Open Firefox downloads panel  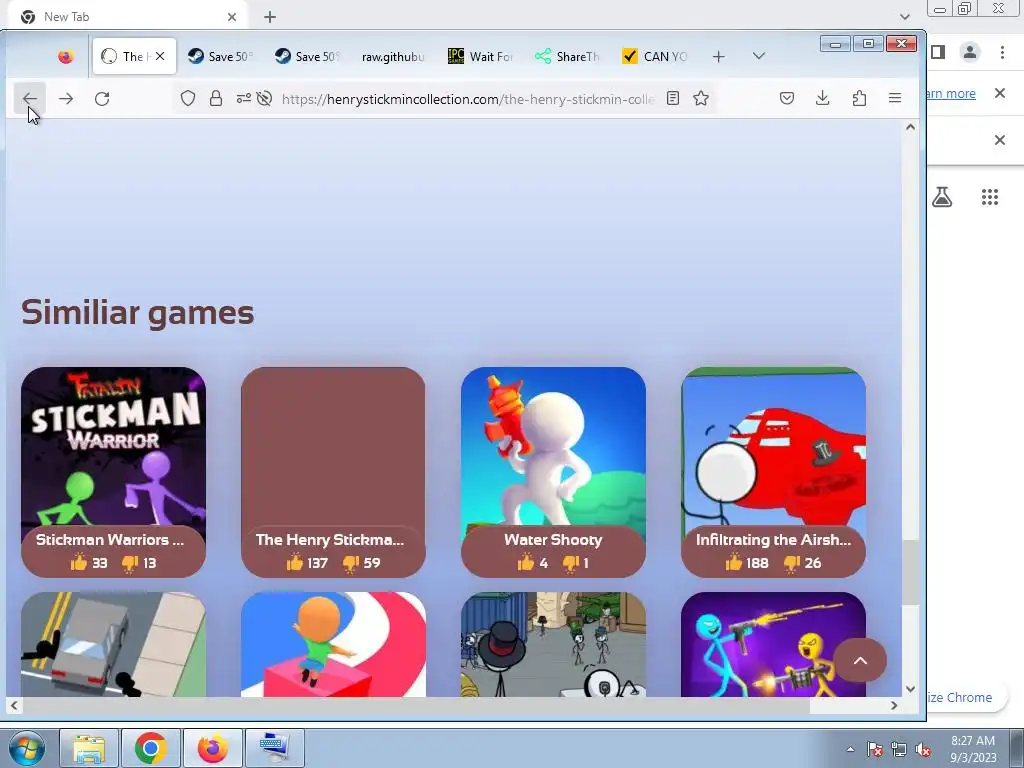823,99
